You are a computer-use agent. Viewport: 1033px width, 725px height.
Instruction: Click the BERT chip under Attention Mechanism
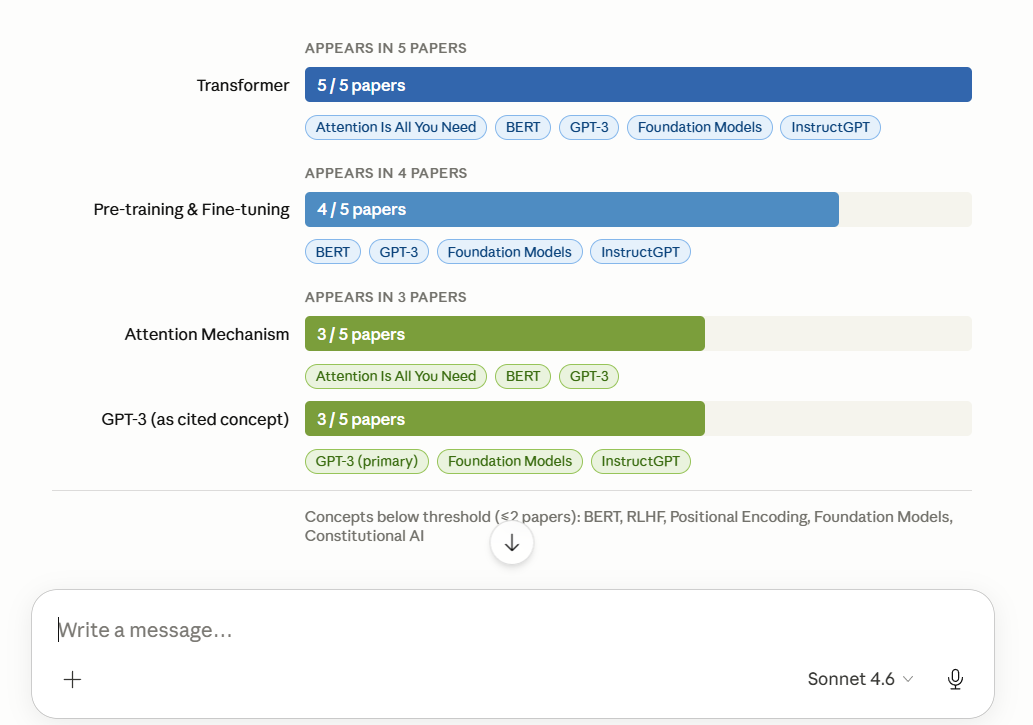pos(522,376)
